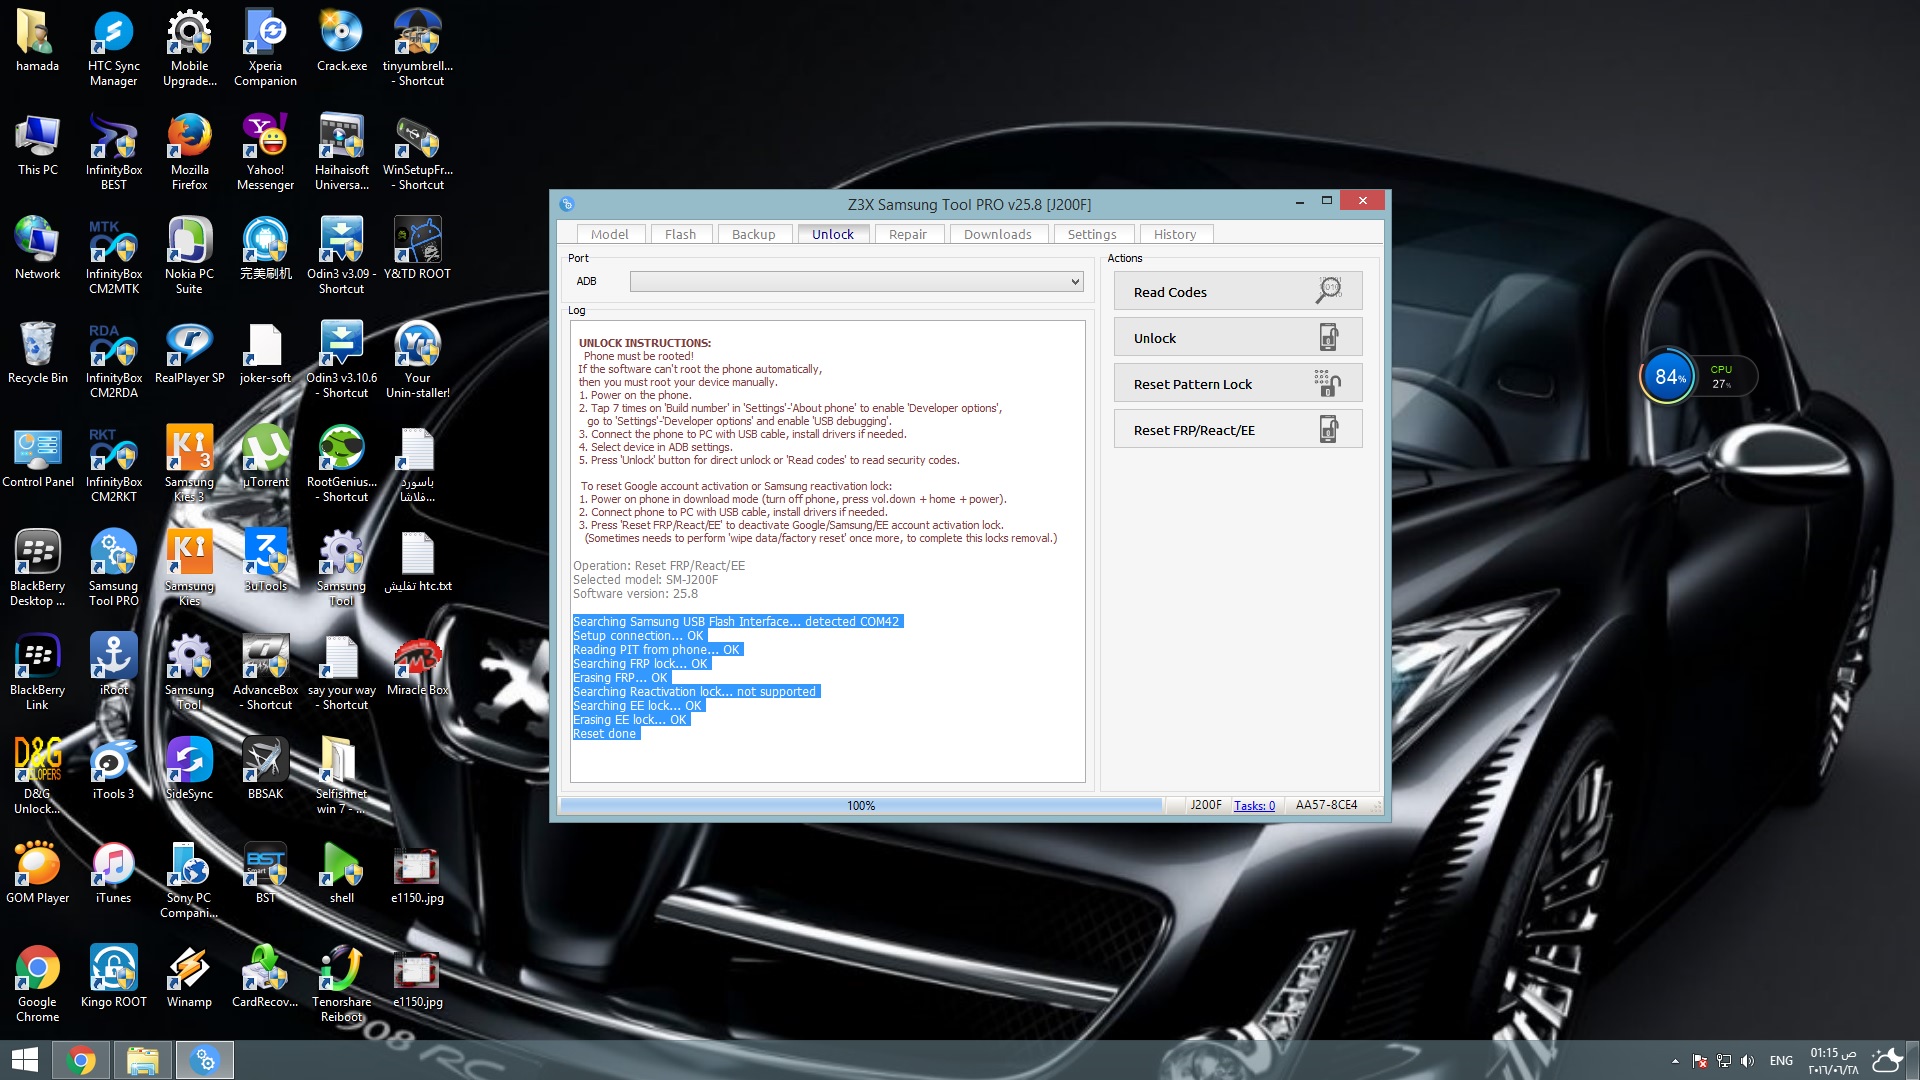This screenshot has height=1080, width=1920.
Task: Select Y&TD ROOT desktop icon
Action: click(x=417, y=250)
